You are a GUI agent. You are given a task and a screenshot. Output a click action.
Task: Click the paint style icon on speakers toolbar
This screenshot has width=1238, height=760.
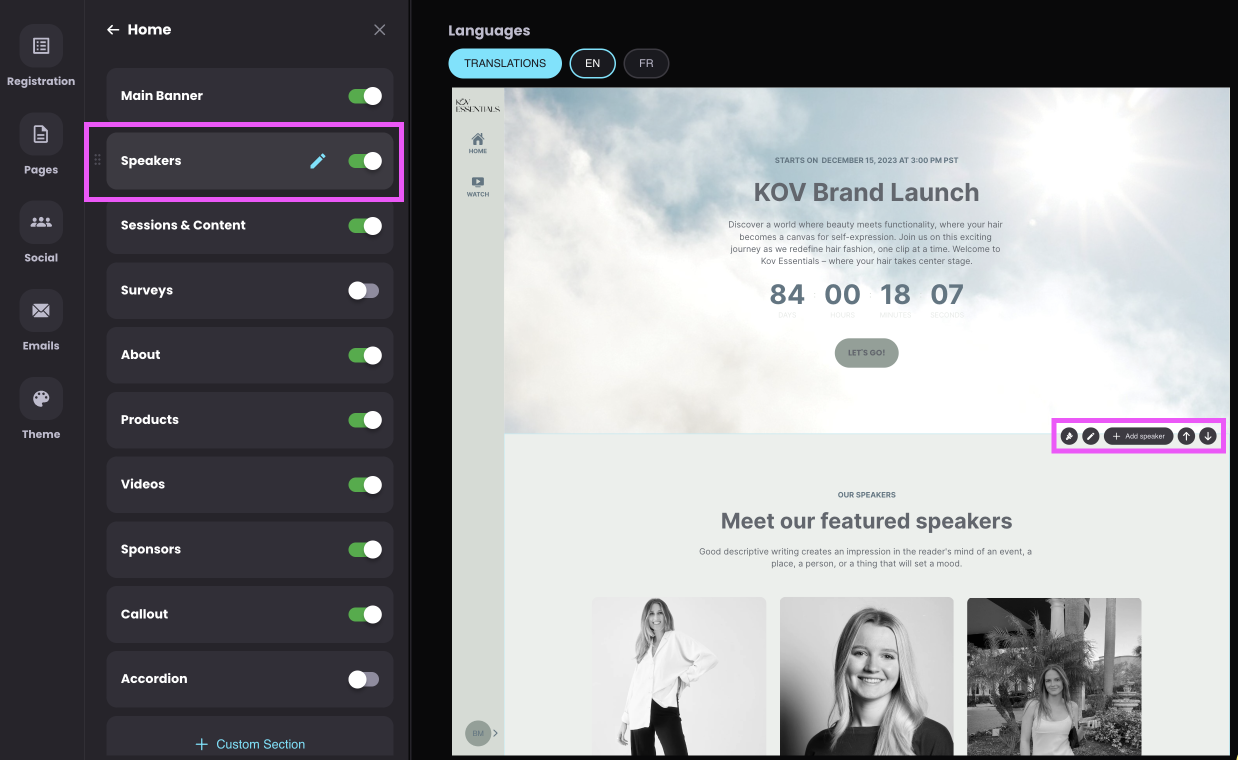pyautogui.click(x=1069, y=436)
